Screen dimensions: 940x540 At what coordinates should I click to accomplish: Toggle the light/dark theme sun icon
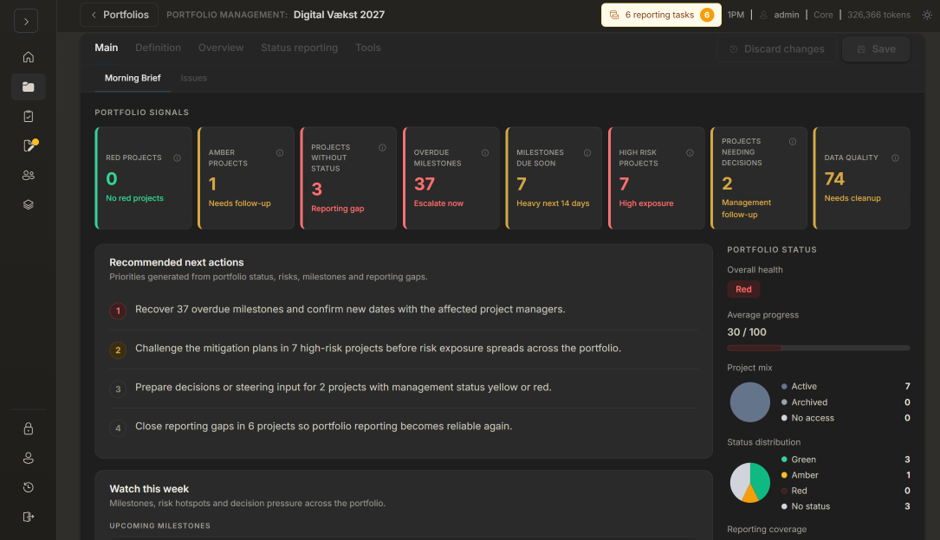[x=927, y=15]
